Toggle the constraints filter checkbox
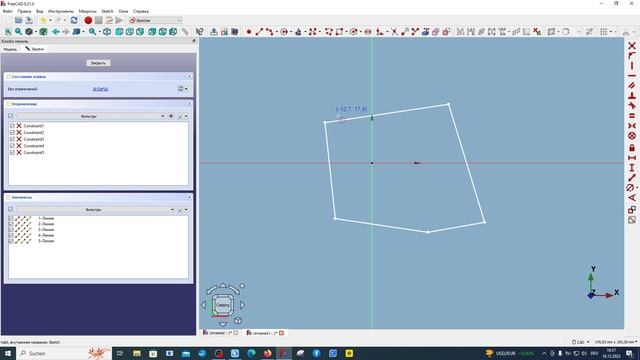The width and height of the screenshot is (640, 360). click(11, 116)
